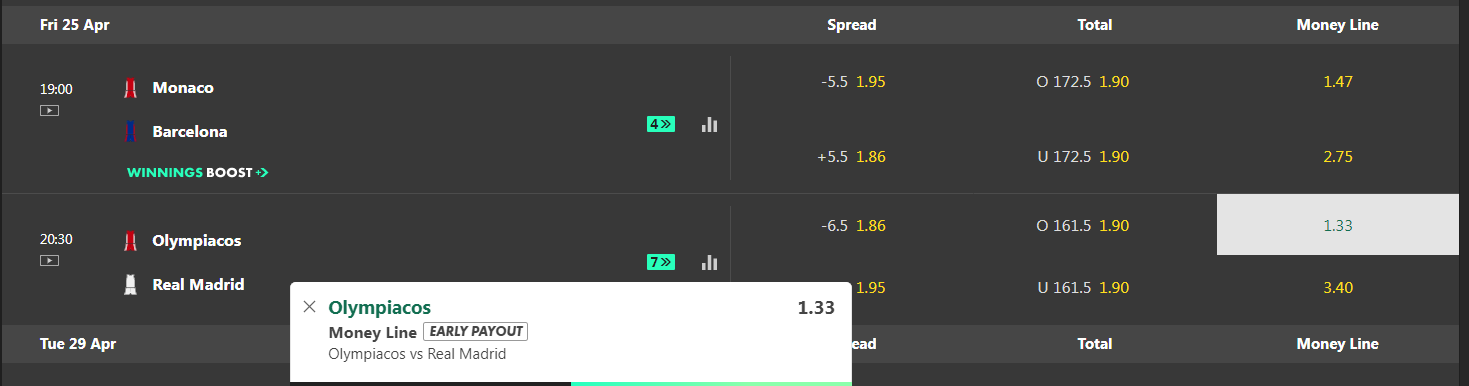Click the Early Payout badge
This screenshot has height=386, width=1469.
click(x=475, y=332)
